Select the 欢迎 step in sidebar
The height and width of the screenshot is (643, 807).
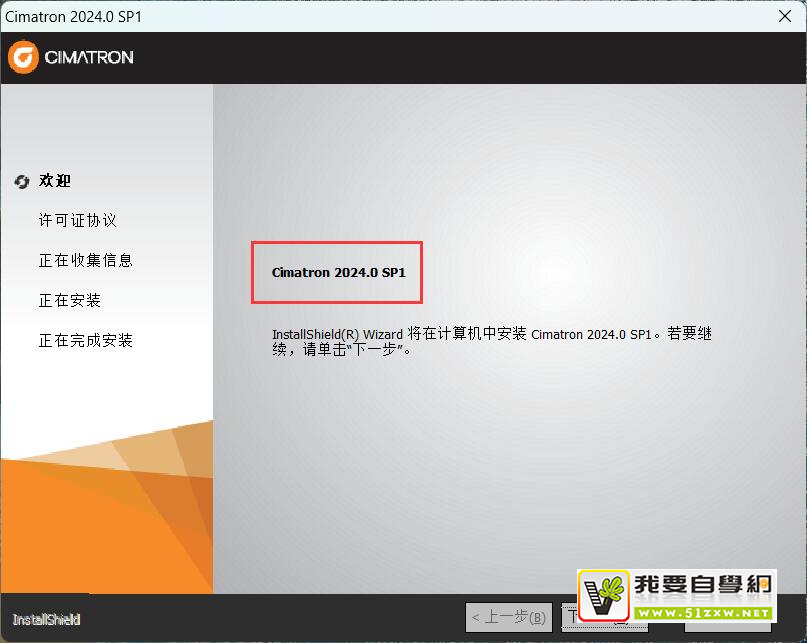[55, 181]
